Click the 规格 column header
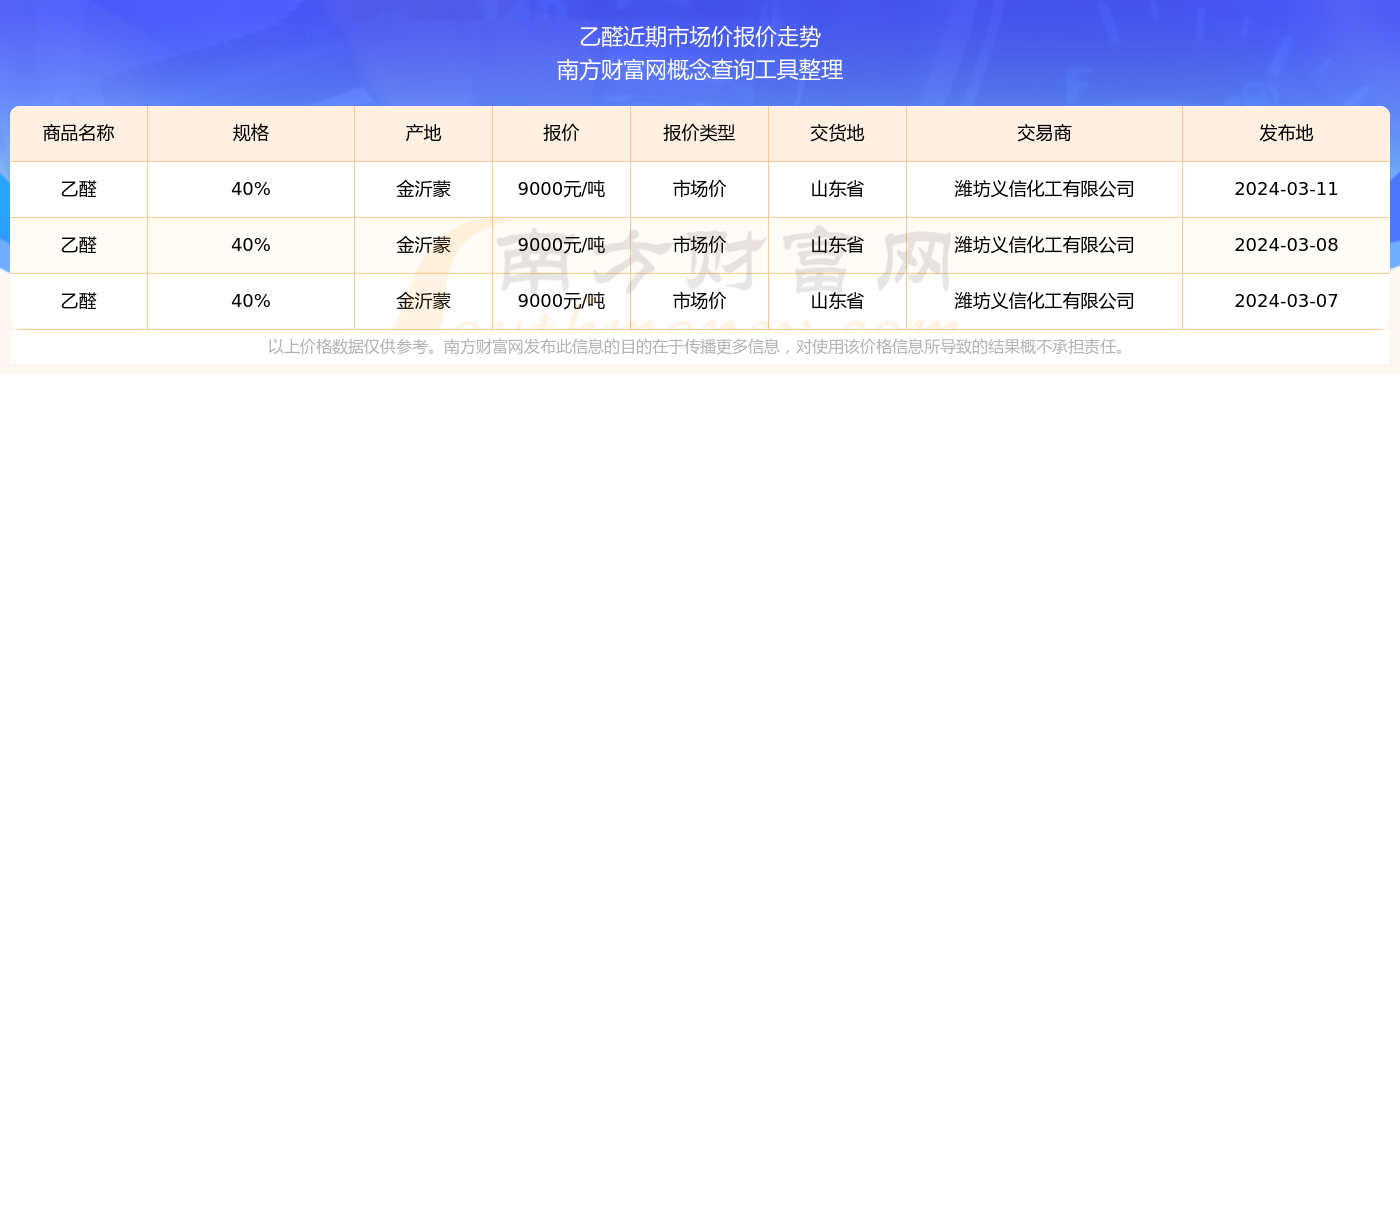 pos(251,133)
